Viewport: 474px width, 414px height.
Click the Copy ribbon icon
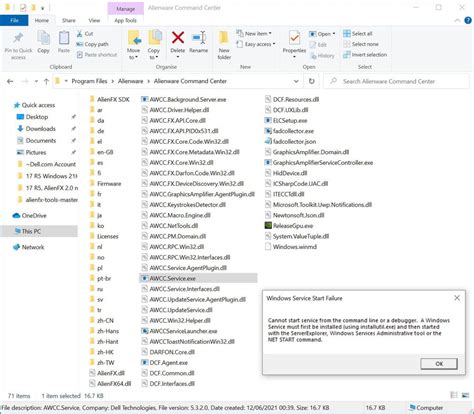pyautogui.click(x=43, y=38)
